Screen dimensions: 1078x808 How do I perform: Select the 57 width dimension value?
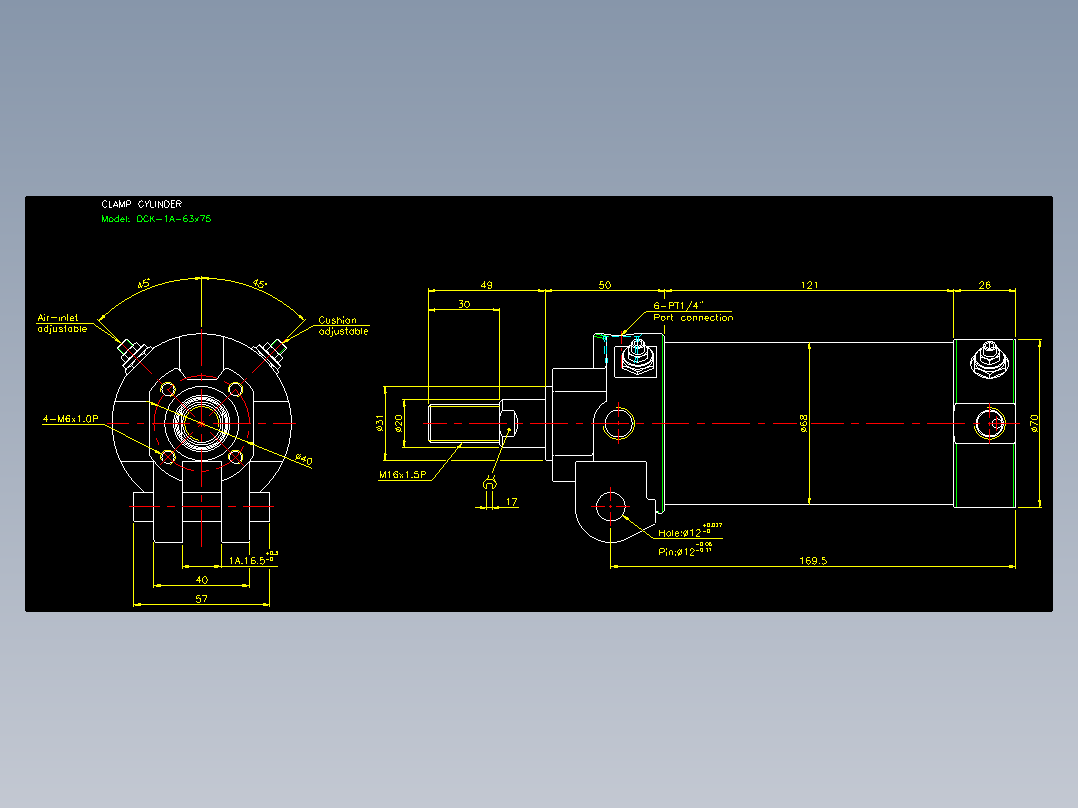(x=201, y=599)
